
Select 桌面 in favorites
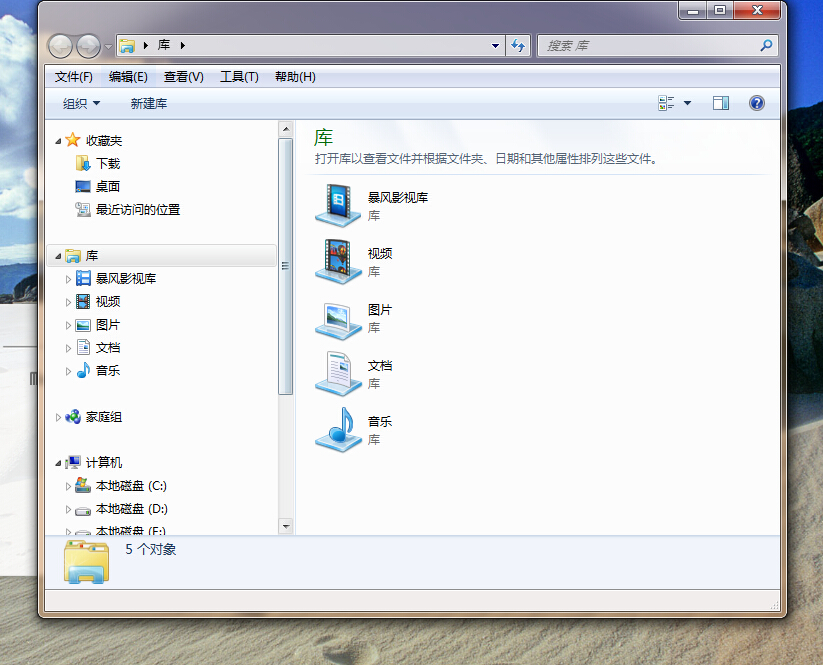(x=108, y=186)
